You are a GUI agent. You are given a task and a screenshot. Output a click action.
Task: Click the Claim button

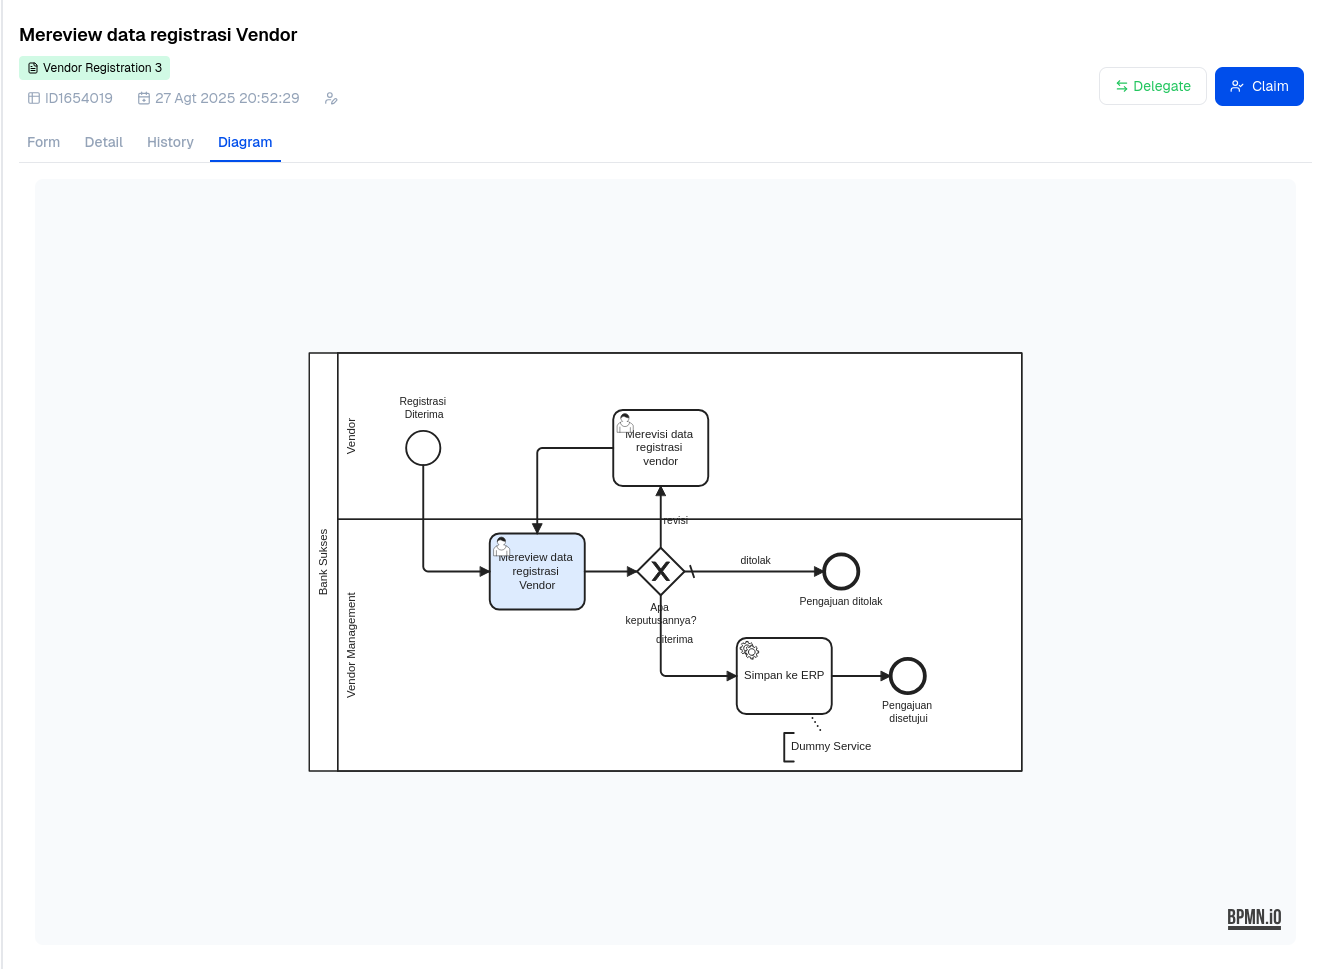pyautogui.click(x=1259, y=86)
